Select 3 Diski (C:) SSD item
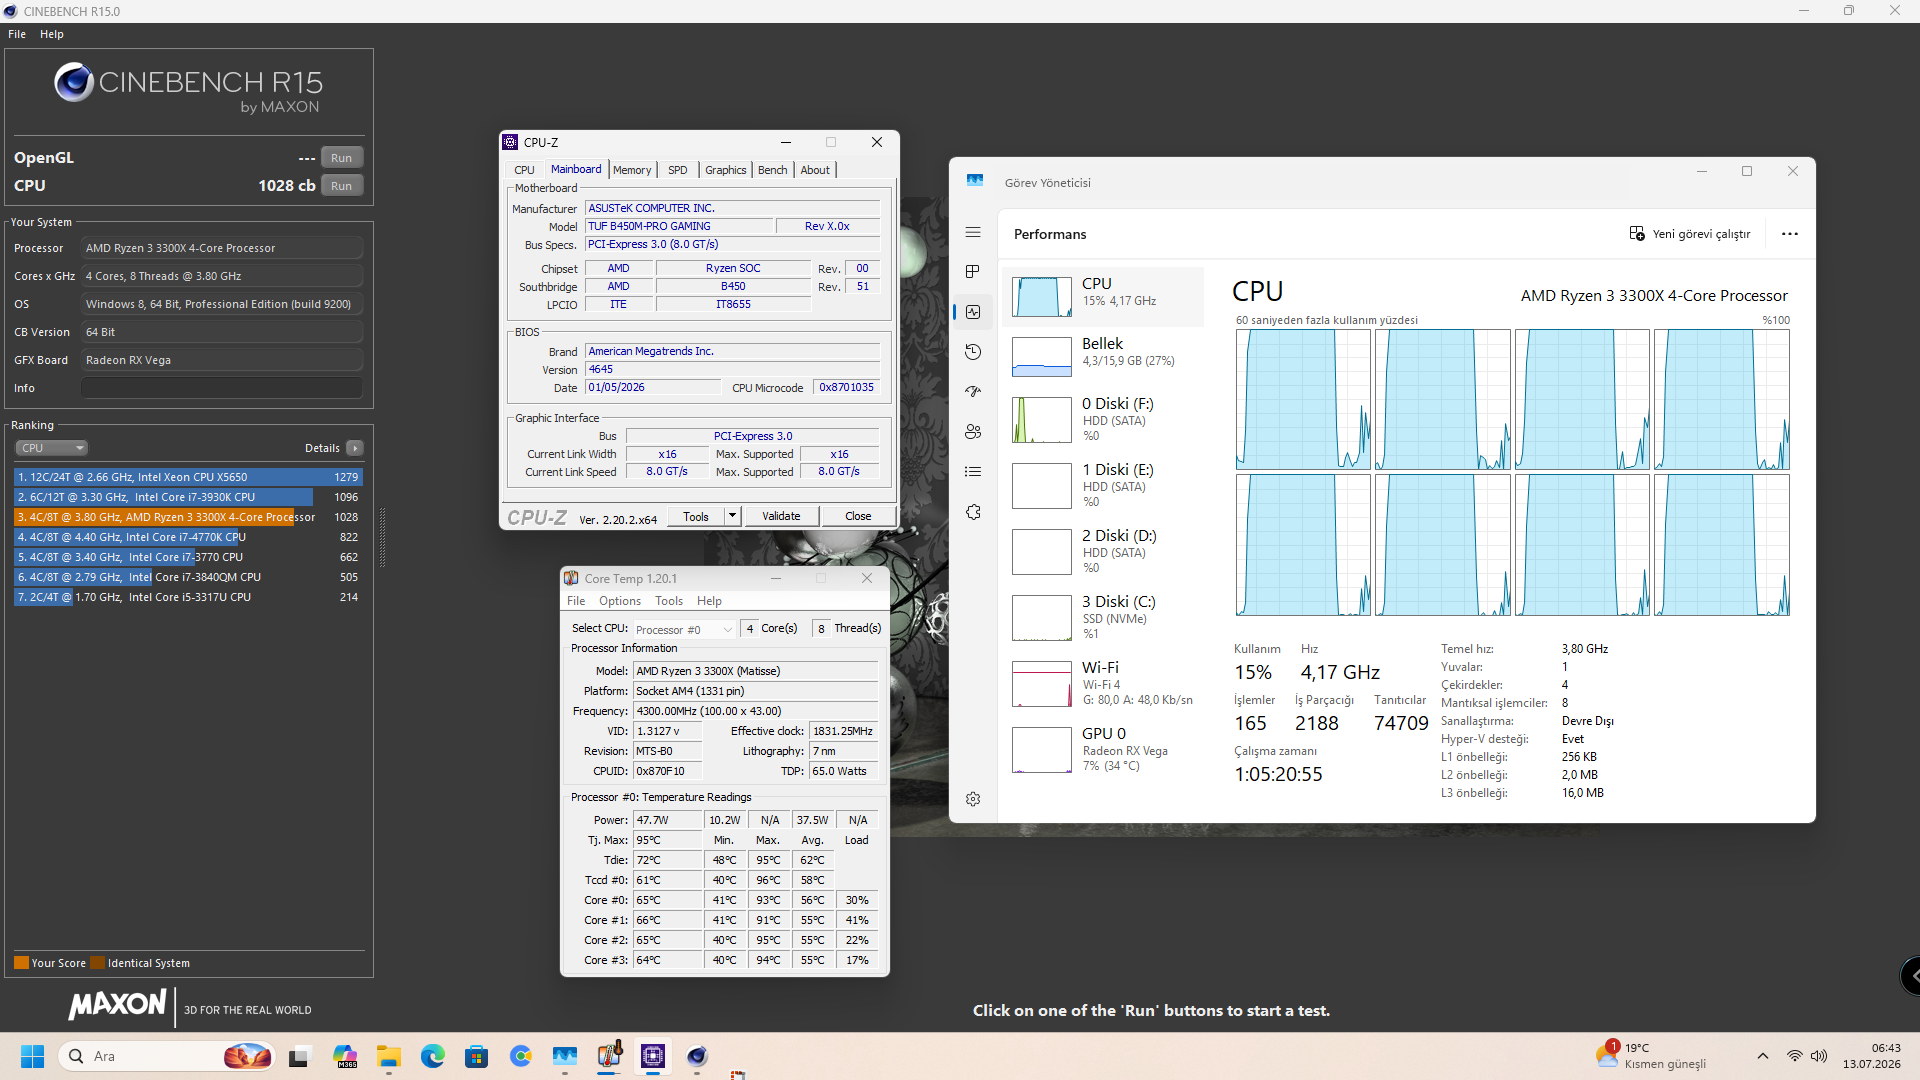The image size is (1920, 1080). coord(1103,617)
